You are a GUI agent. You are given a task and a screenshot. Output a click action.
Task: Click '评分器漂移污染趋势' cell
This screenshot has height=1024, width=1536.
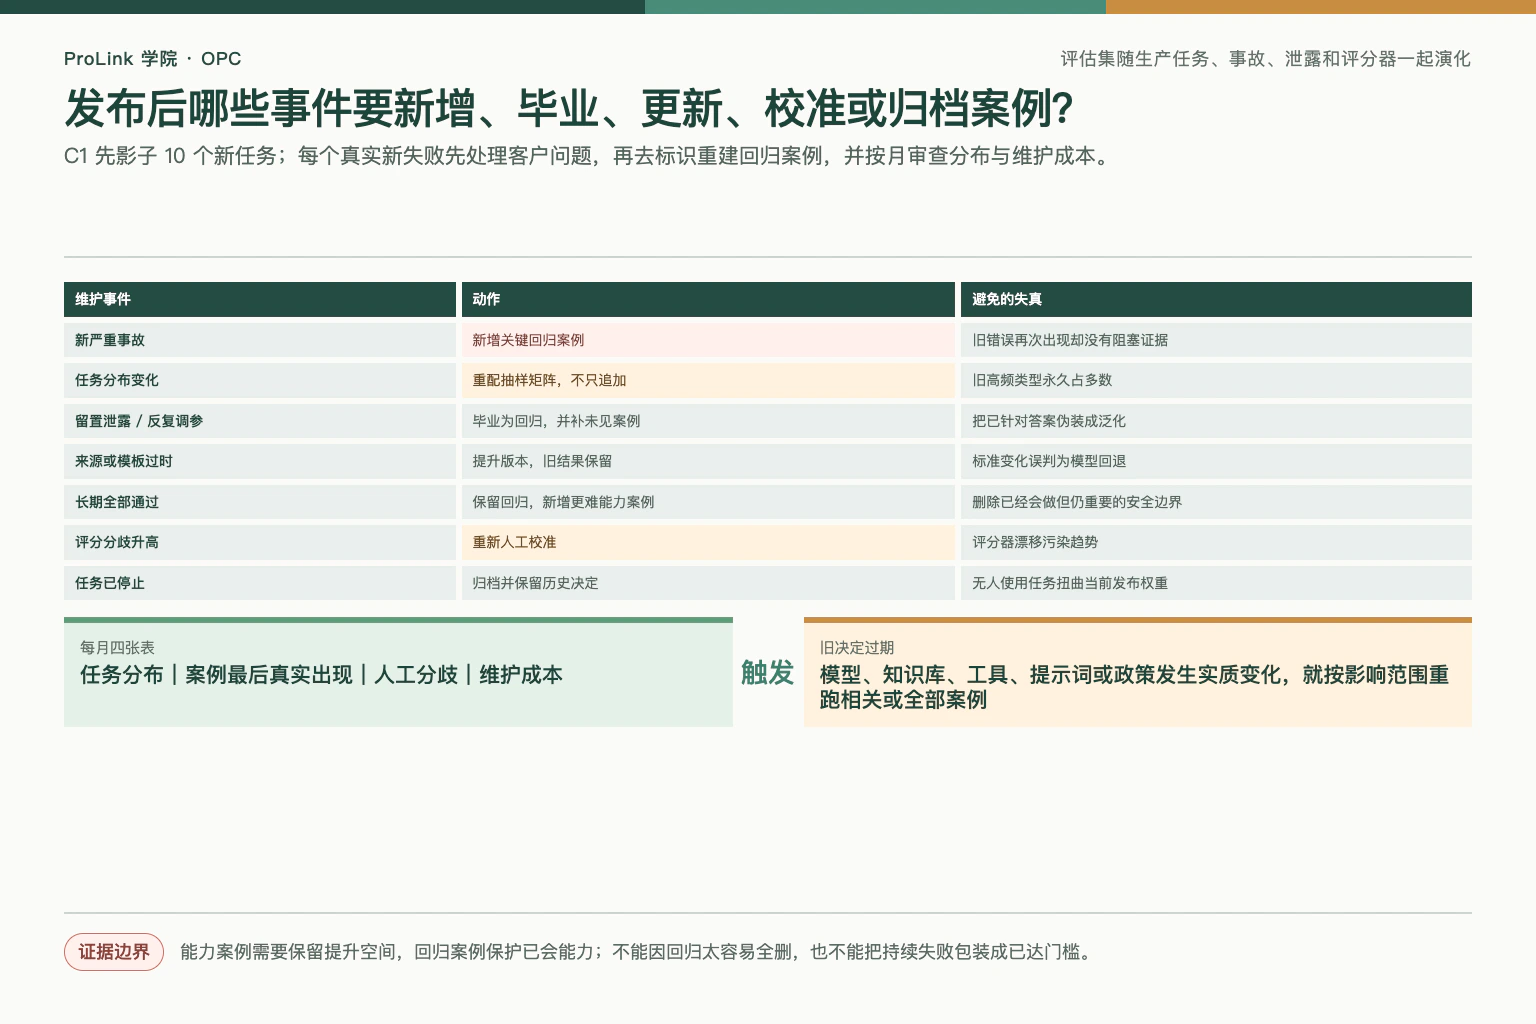pyautogui.click(x=1216, y=542)
